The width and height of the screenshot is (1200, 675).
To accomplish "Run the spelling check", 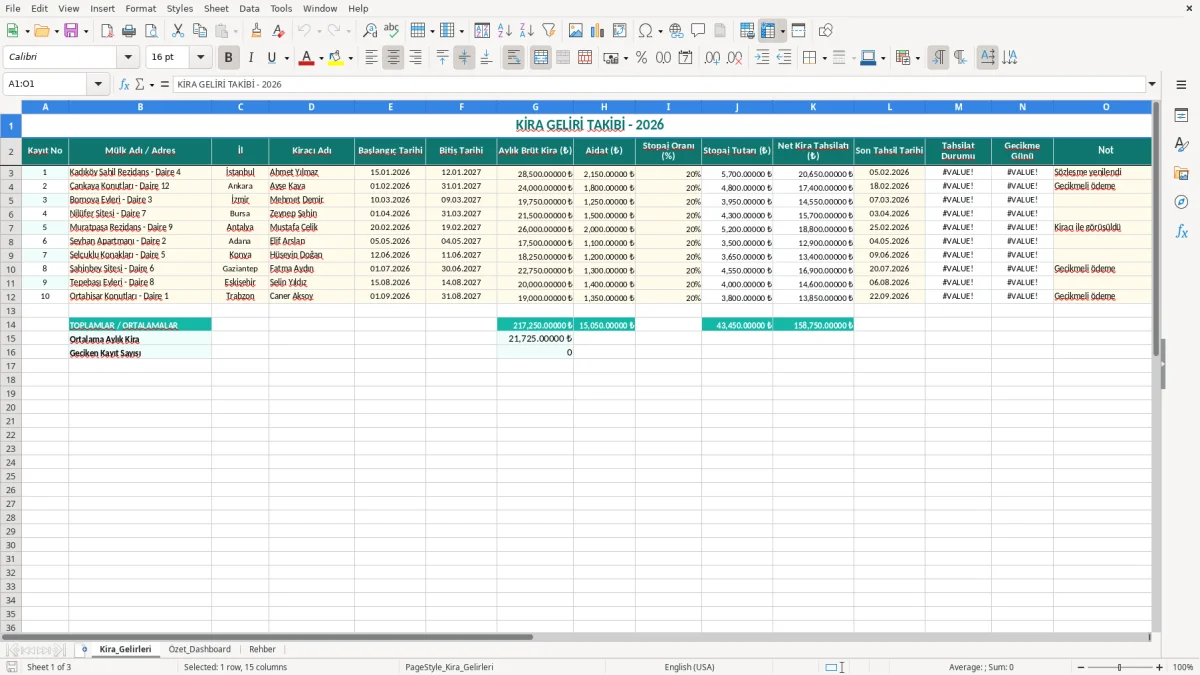I will pos(392,31).
